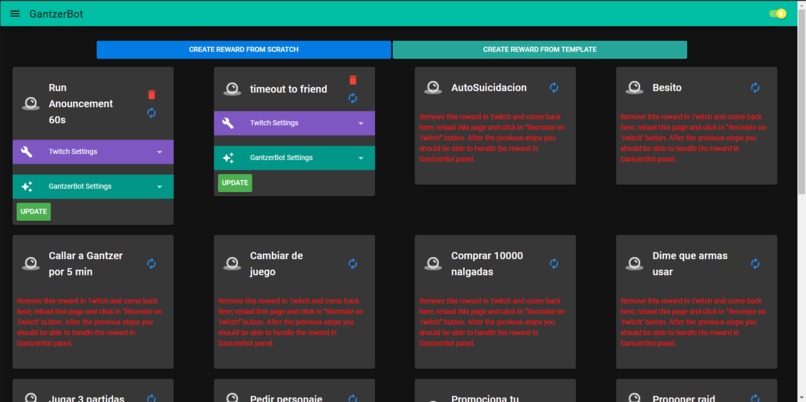
Task: Recreate AutoSuicidacion reward via refresh icon
Action: [554, 88]
